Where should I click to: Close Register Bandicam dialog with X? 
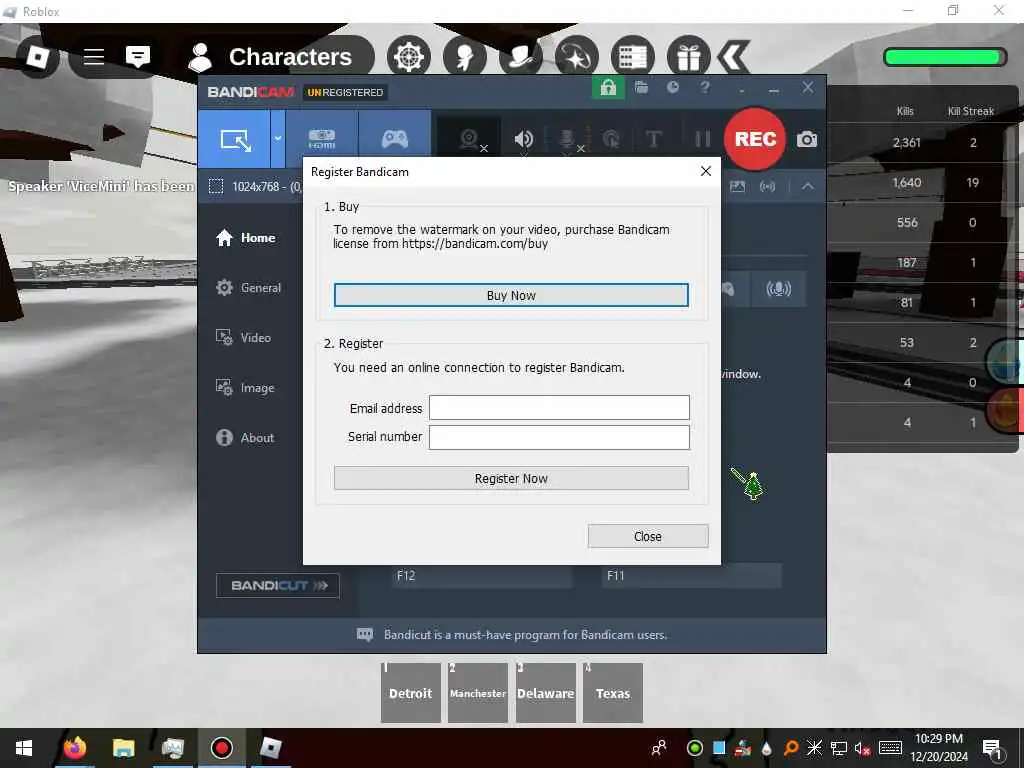[x=705, y=171]
